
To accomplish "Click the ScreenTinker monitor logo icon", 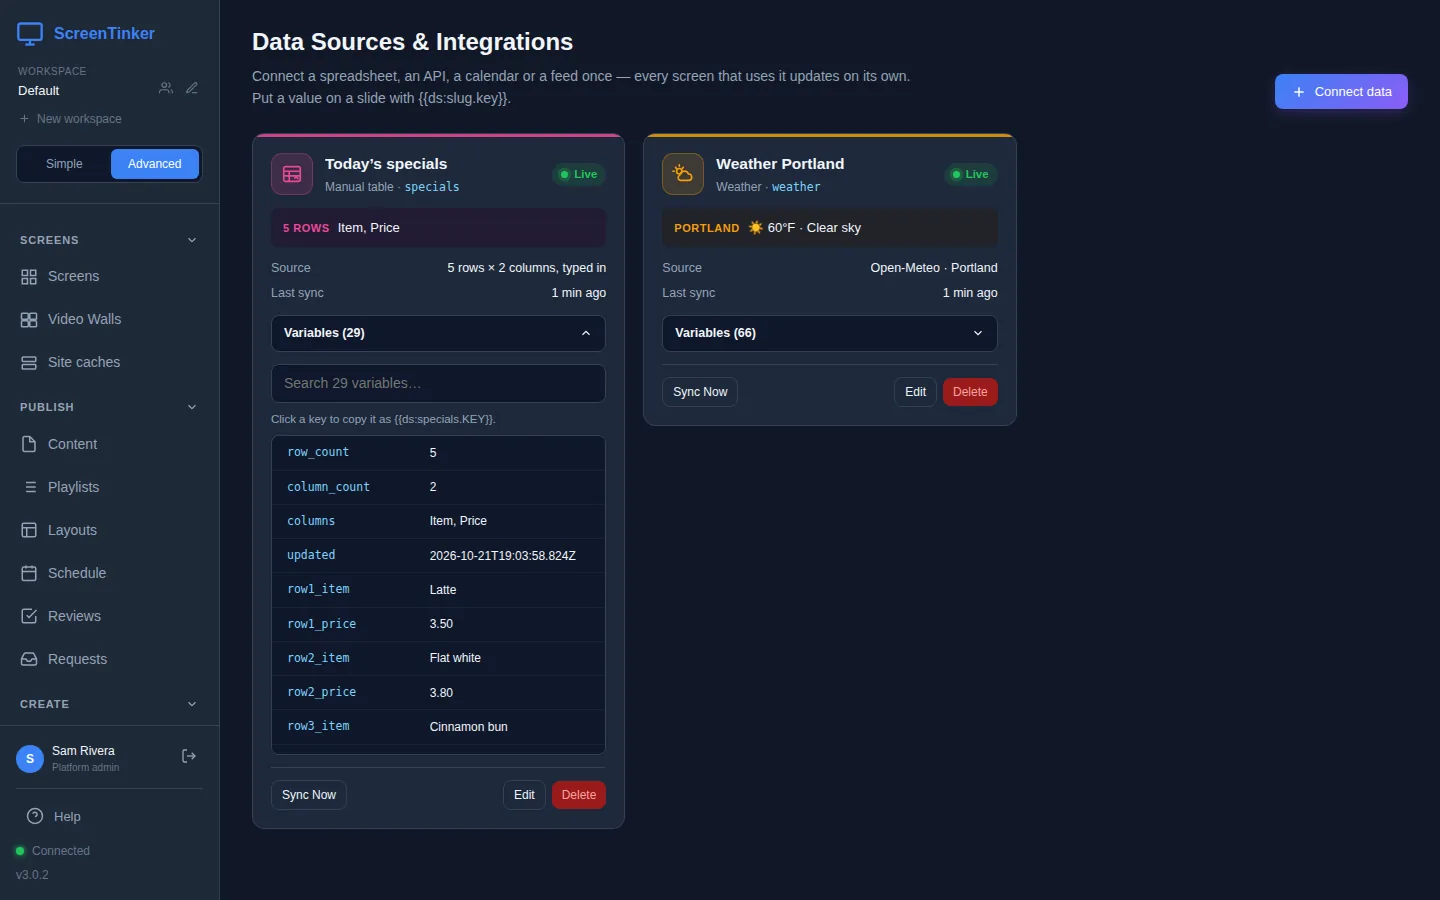I will pyautogui.click(x=30, y=34).
